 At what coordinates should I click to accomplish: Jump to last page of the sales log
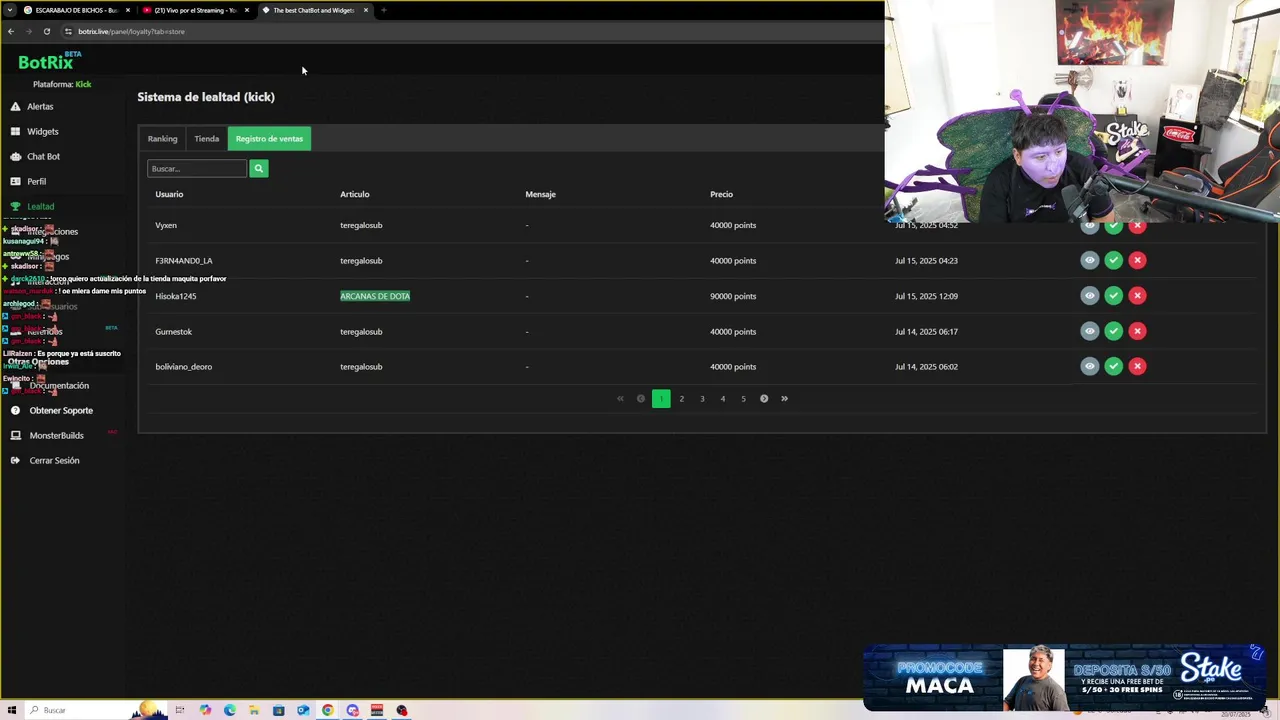784,398
